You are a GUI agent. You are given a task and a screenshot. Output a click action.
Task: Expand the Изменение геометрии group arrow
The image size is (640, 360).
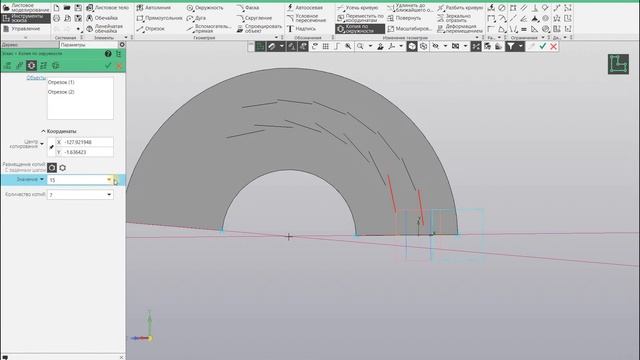click(477, 38)
